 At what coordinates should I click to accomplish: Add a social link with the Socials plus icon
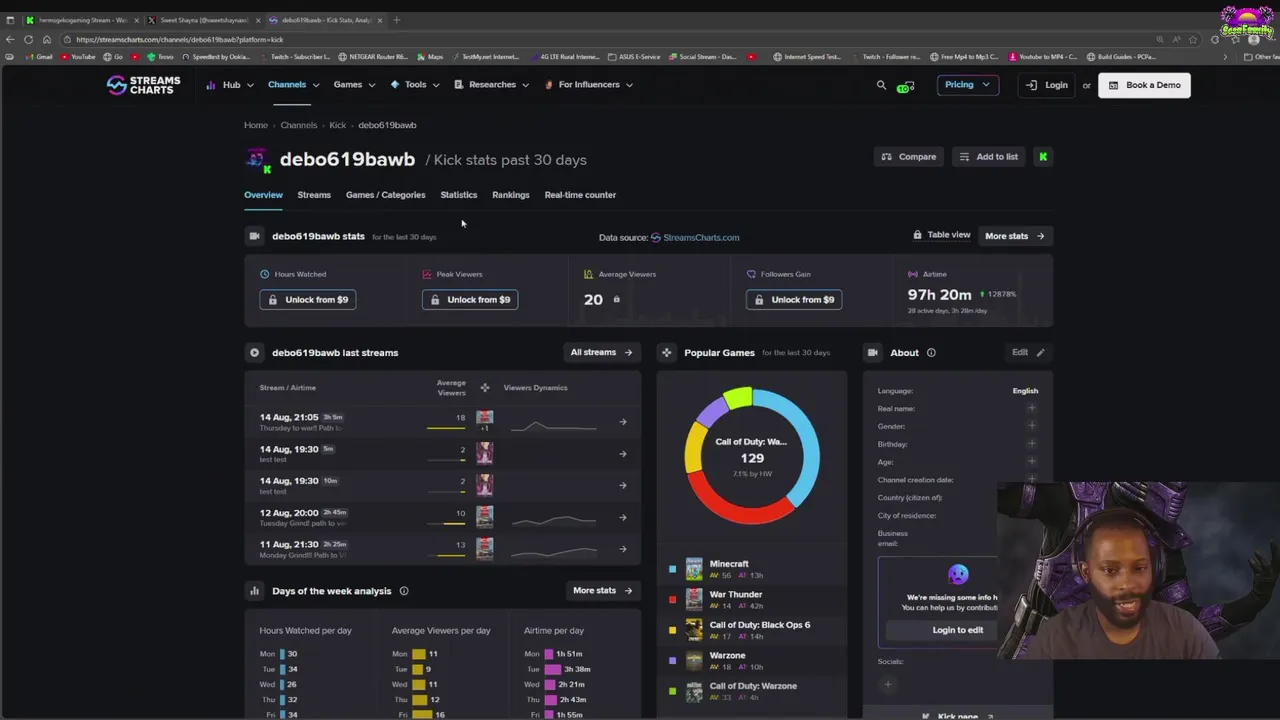887,685
